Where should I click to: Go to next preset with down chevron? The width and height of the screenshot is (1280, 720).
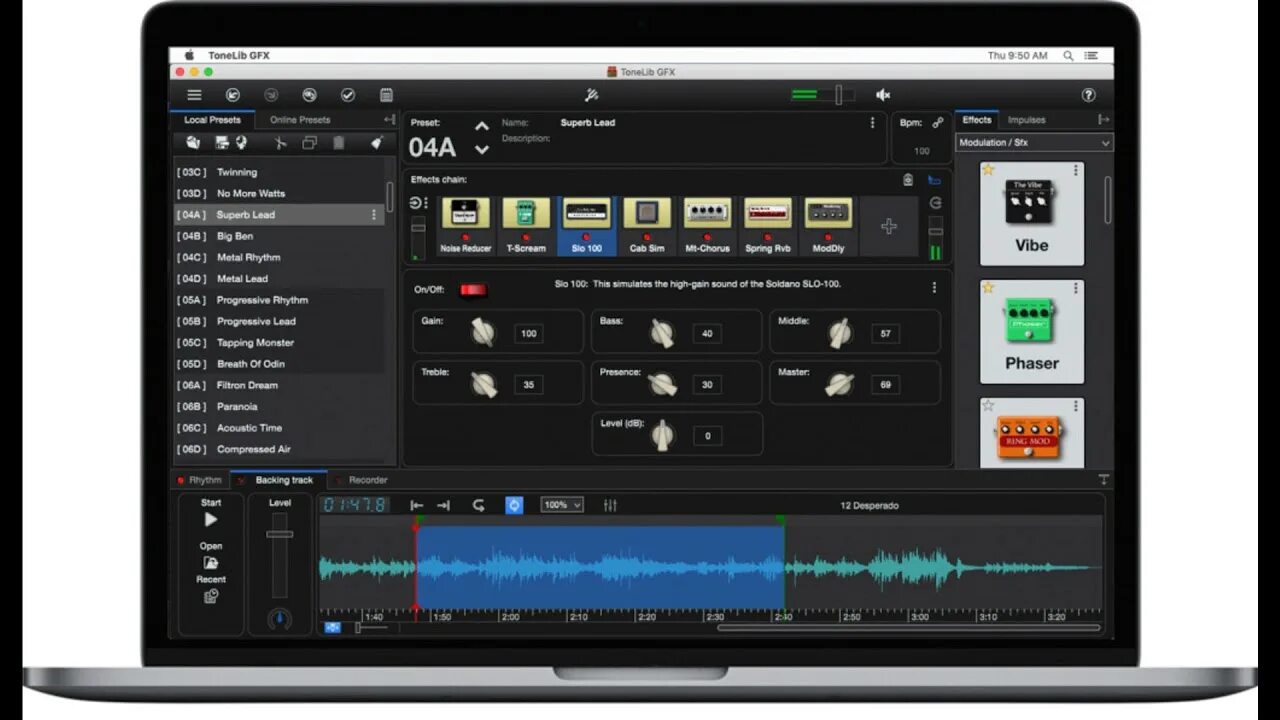482,150
